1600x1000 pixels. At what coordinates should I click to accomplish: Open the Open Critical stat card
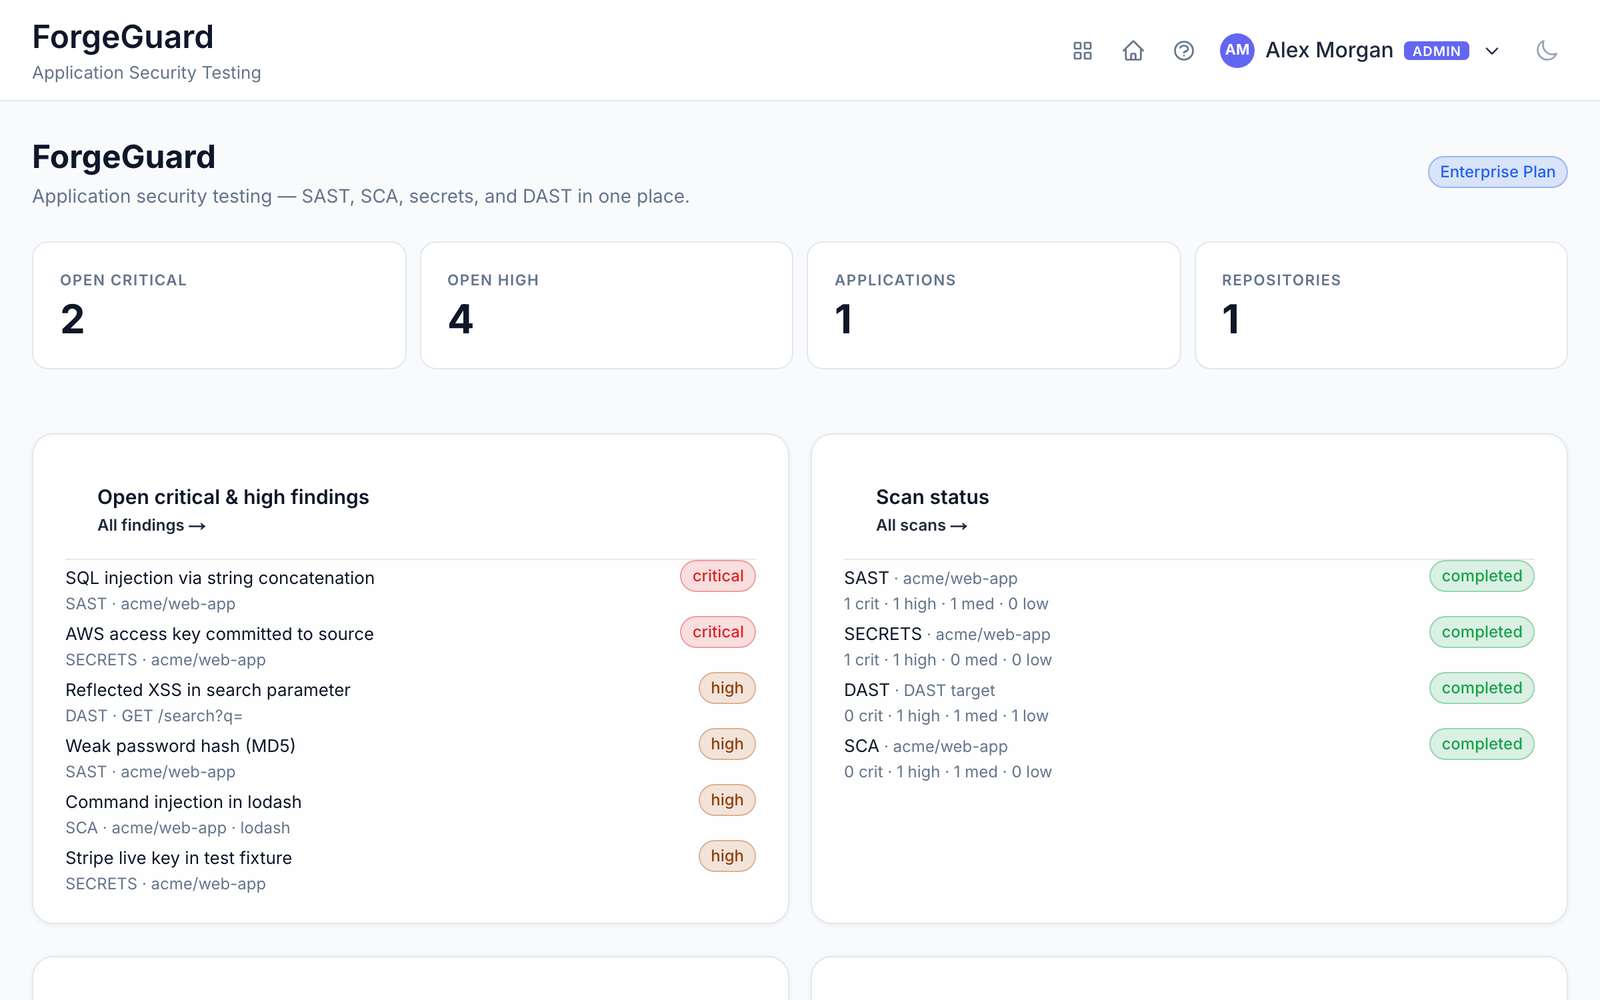pyautogui.click(x=219, y=305)
